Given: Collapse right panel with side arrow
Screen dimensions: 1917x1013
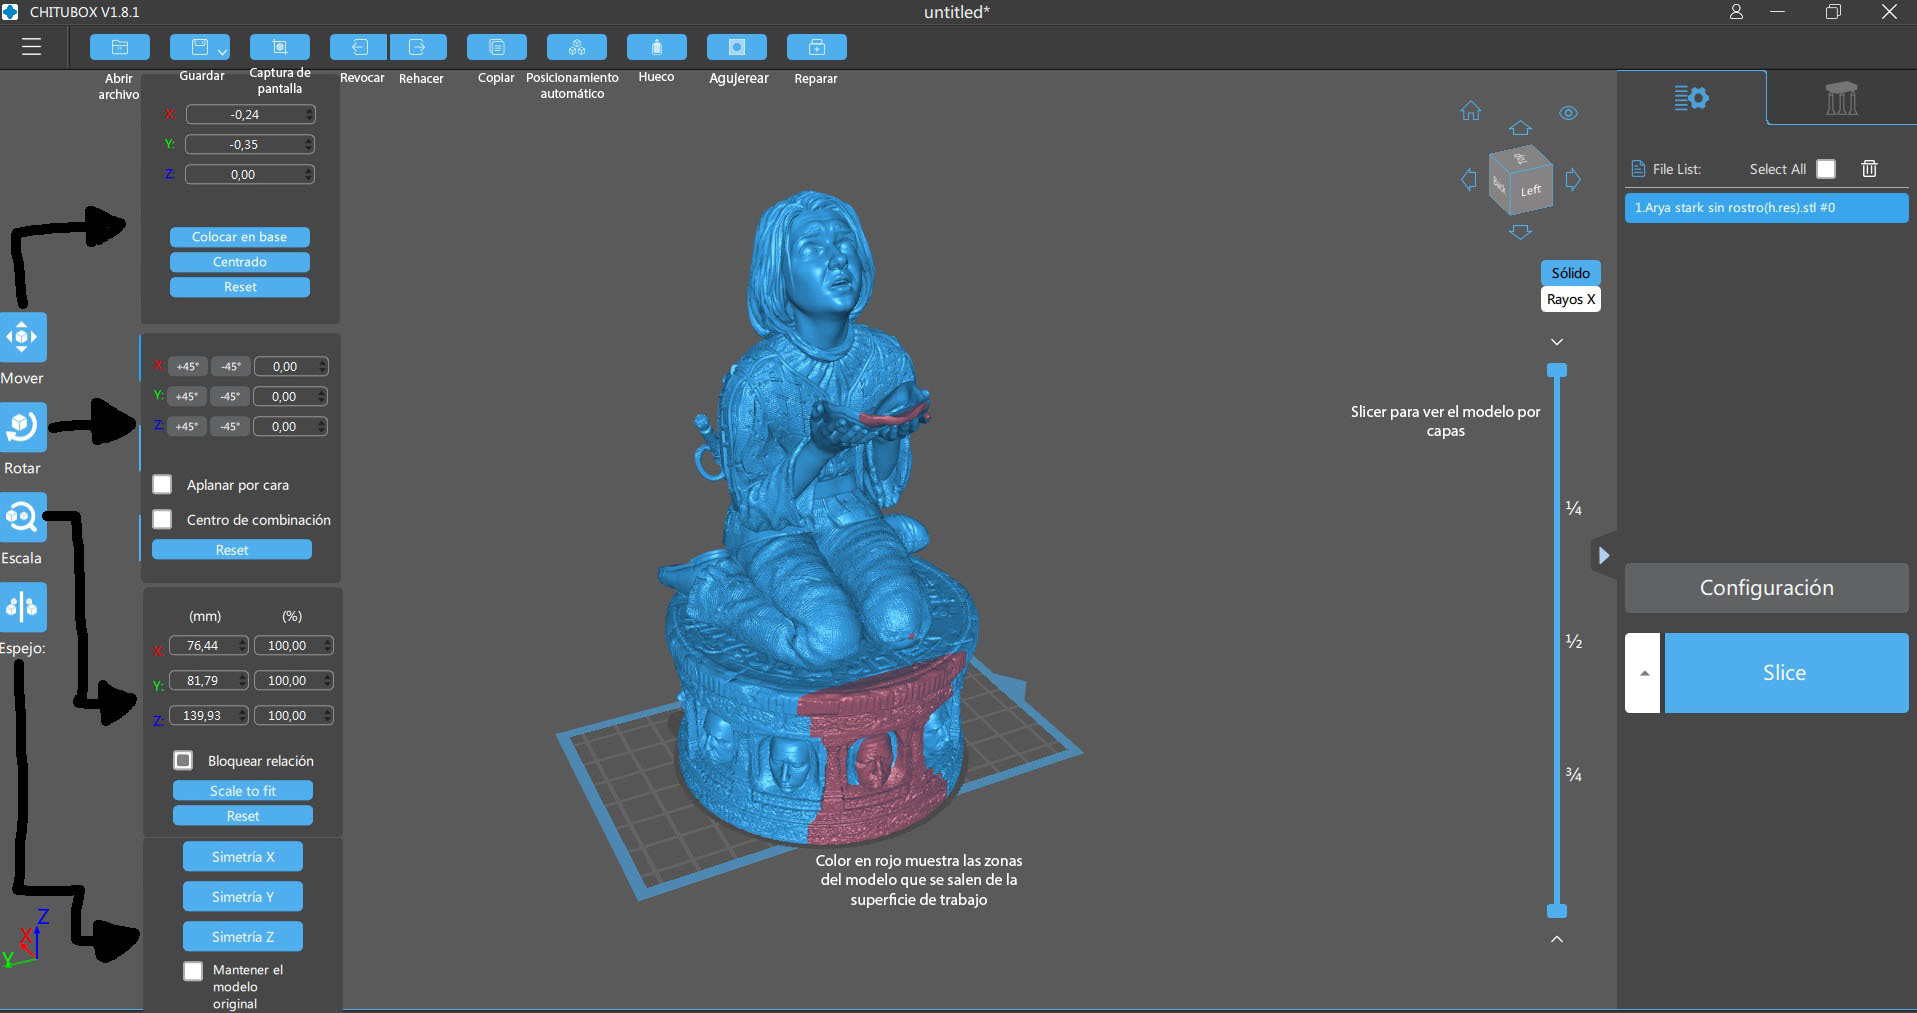Looking at the screenshot, I should 1603,556.
